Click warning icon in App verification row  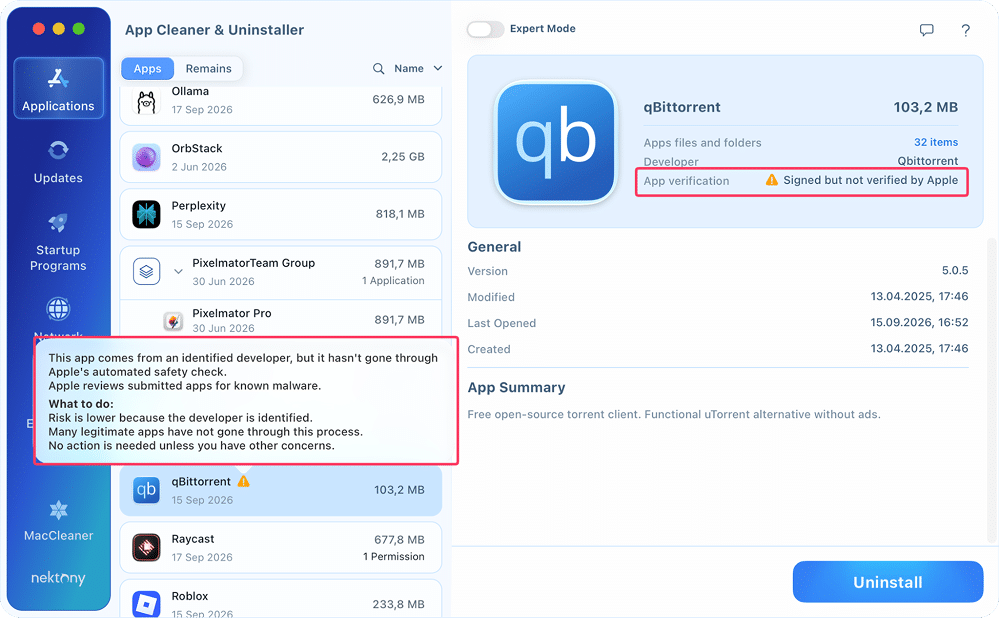coord(772,180)
